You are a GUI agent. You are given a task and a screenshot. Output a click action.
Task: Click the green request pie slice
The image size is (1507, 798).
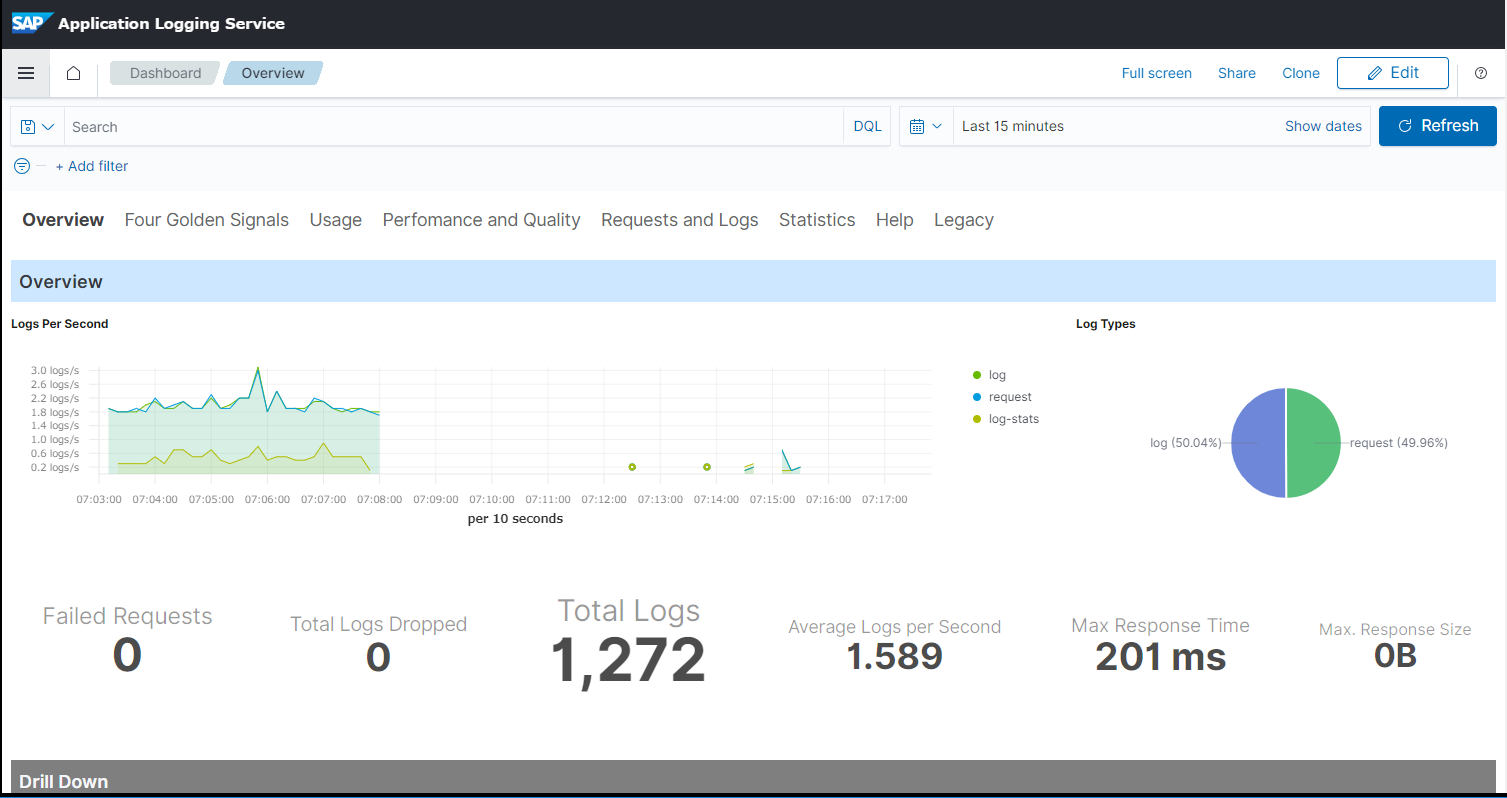point(1314,443)
